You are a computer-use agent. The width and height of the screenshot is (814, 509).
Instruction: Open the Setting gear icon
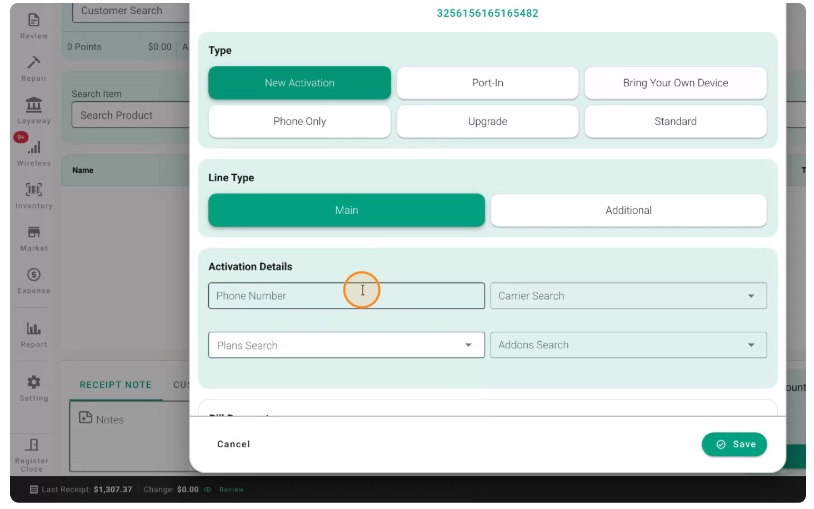[x=34, y=382]
